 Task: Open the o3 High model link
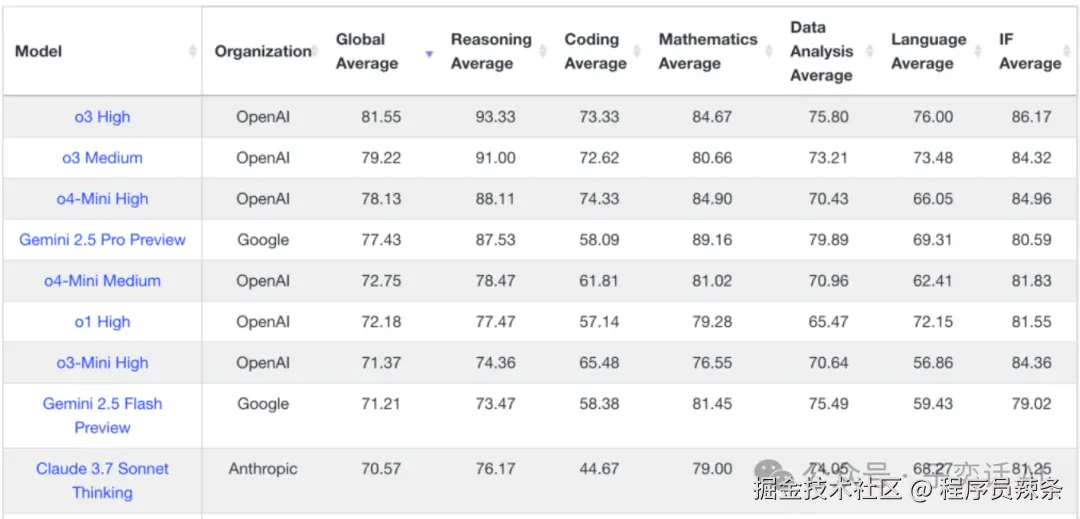point(102,117)
